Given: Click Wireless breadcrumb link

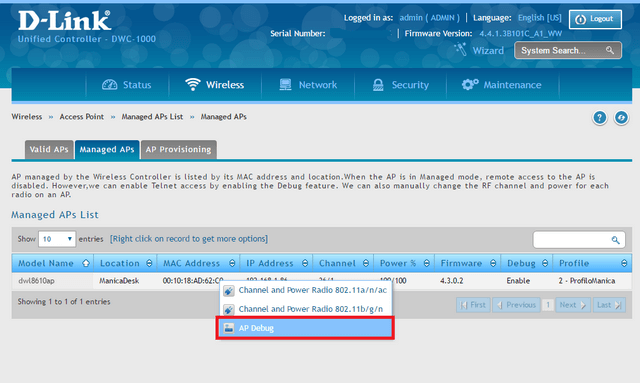Looking at the screenshot, I should [x=27, y=117].
